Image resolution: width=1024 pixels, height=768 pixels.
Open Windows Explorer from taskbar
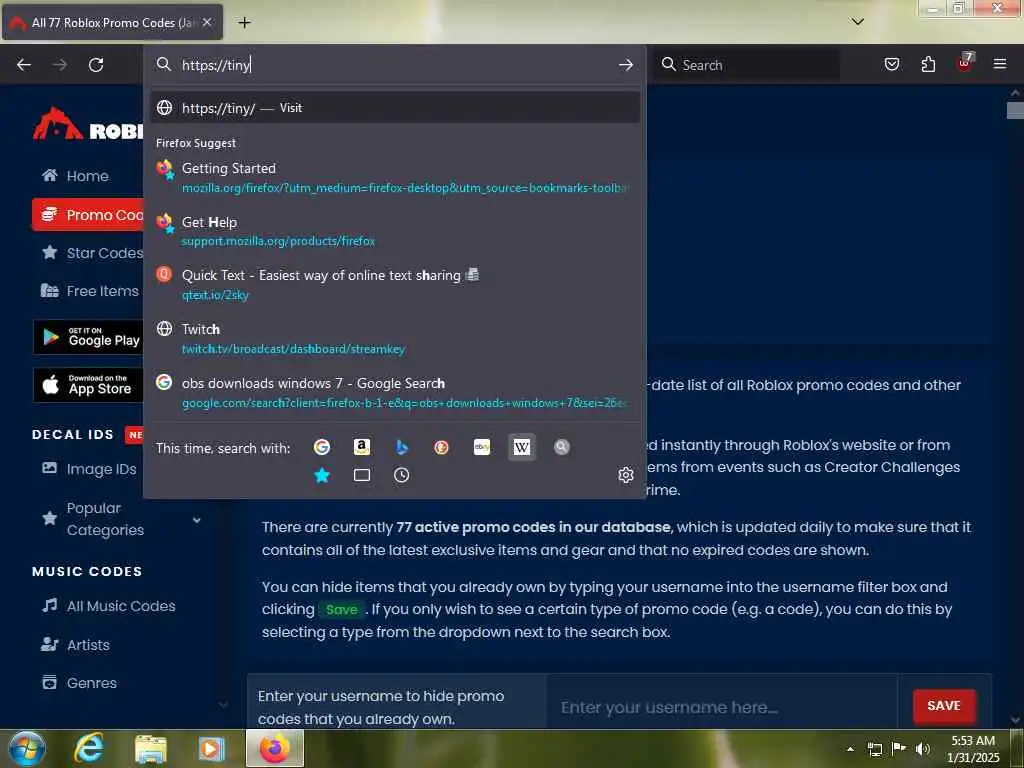[x=151, y=749]
